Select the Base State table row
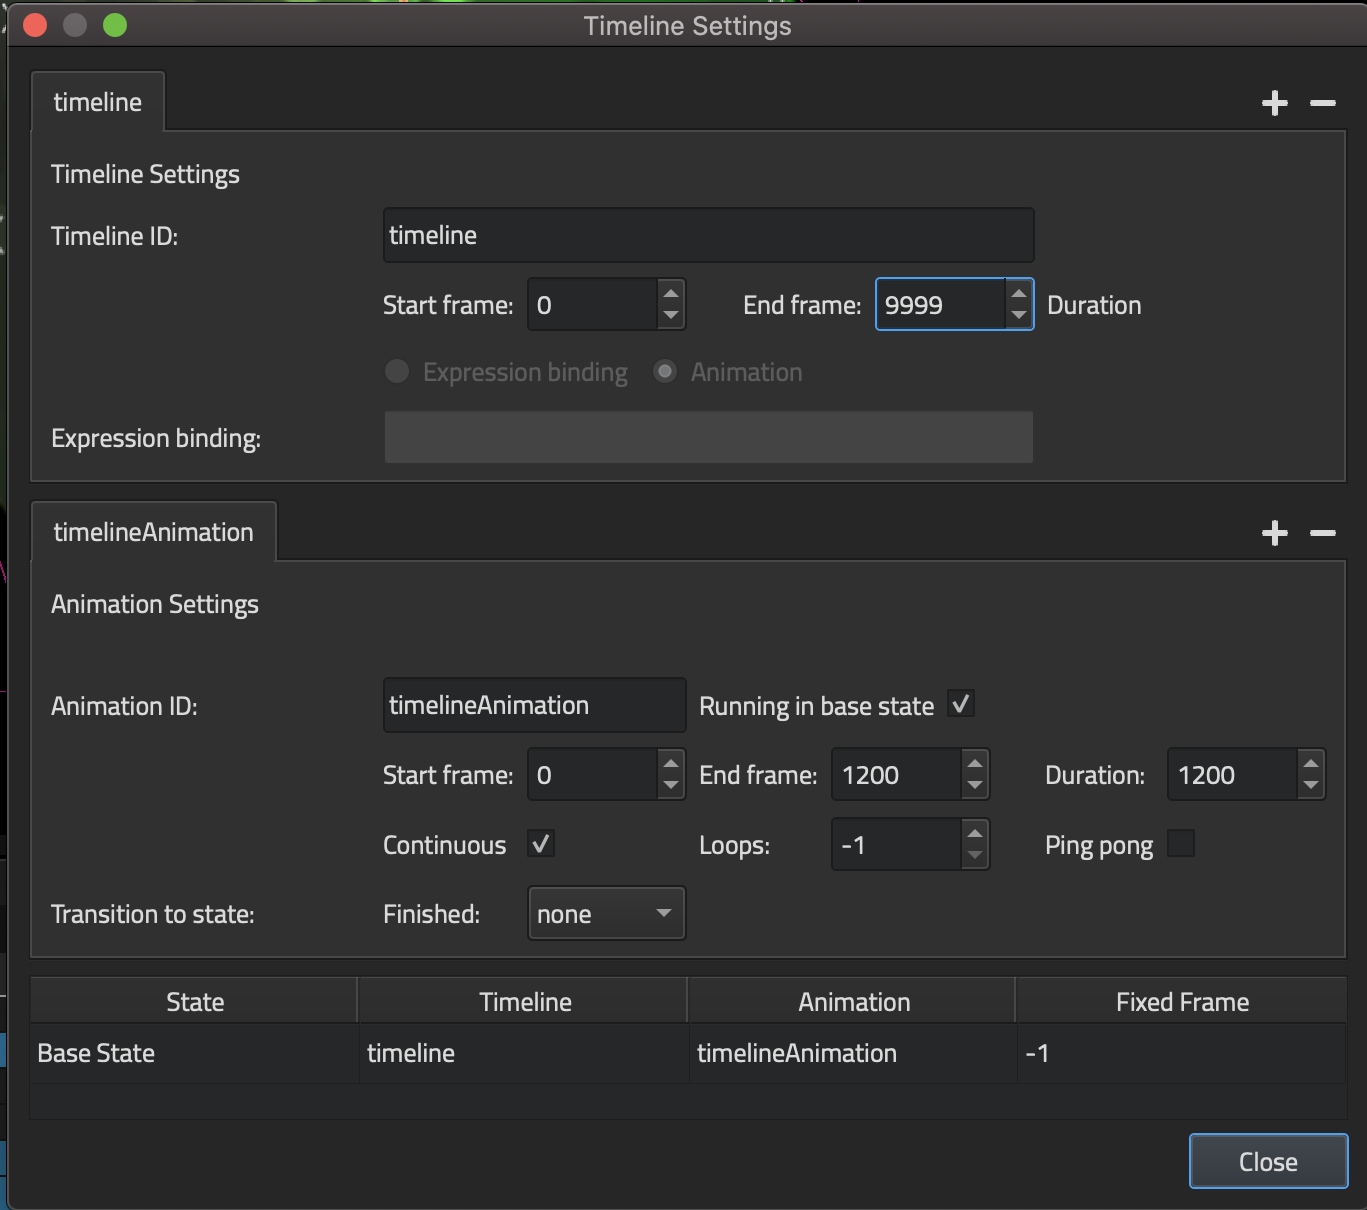 (195, 1053)
